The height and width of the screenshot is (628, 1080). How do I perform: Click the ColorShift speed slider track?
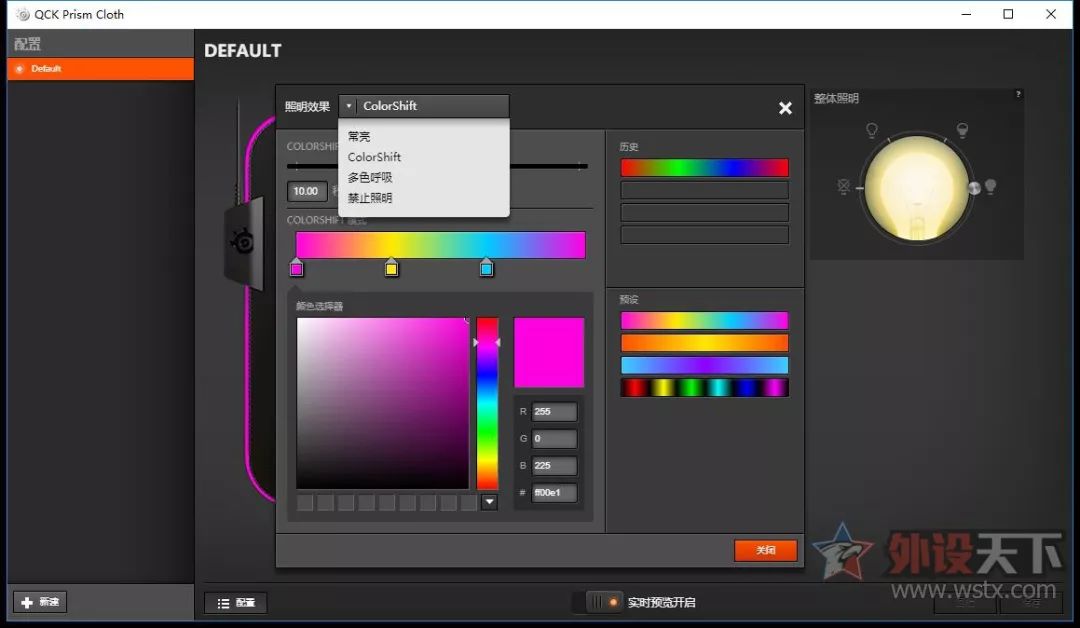point(437,166)
